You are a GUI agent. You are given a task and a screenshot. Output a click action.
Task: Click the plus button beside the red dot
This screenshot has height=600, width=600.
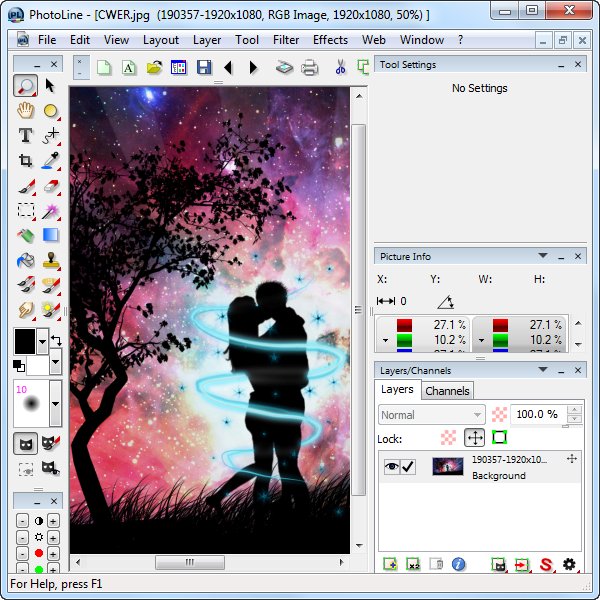pyautogui.click(x=53, y=552)
